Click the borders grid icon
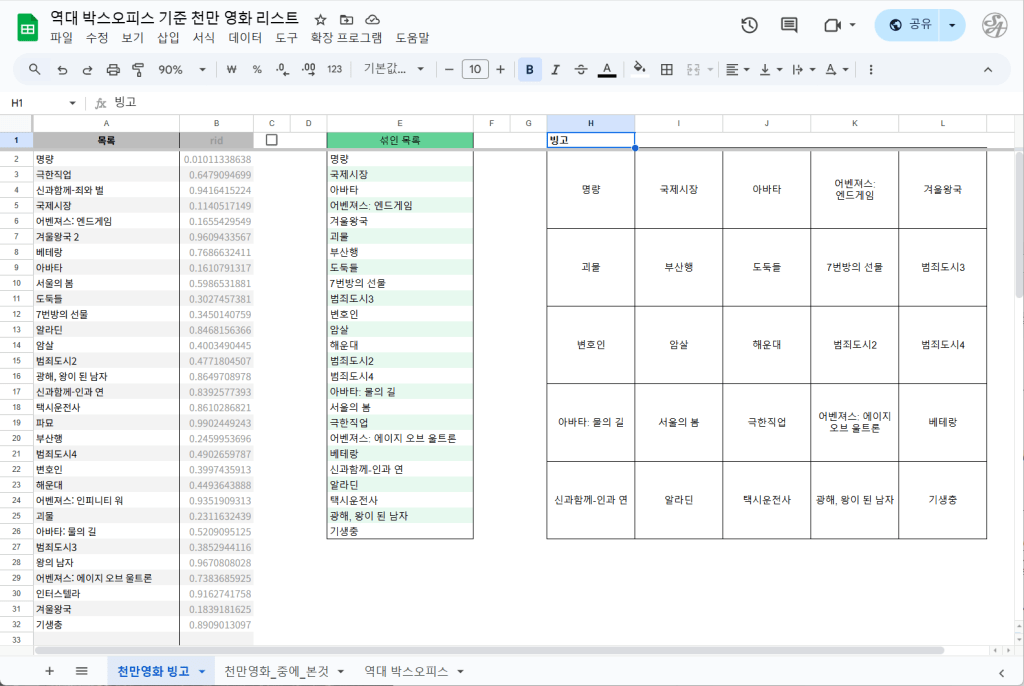 point(667,70)
